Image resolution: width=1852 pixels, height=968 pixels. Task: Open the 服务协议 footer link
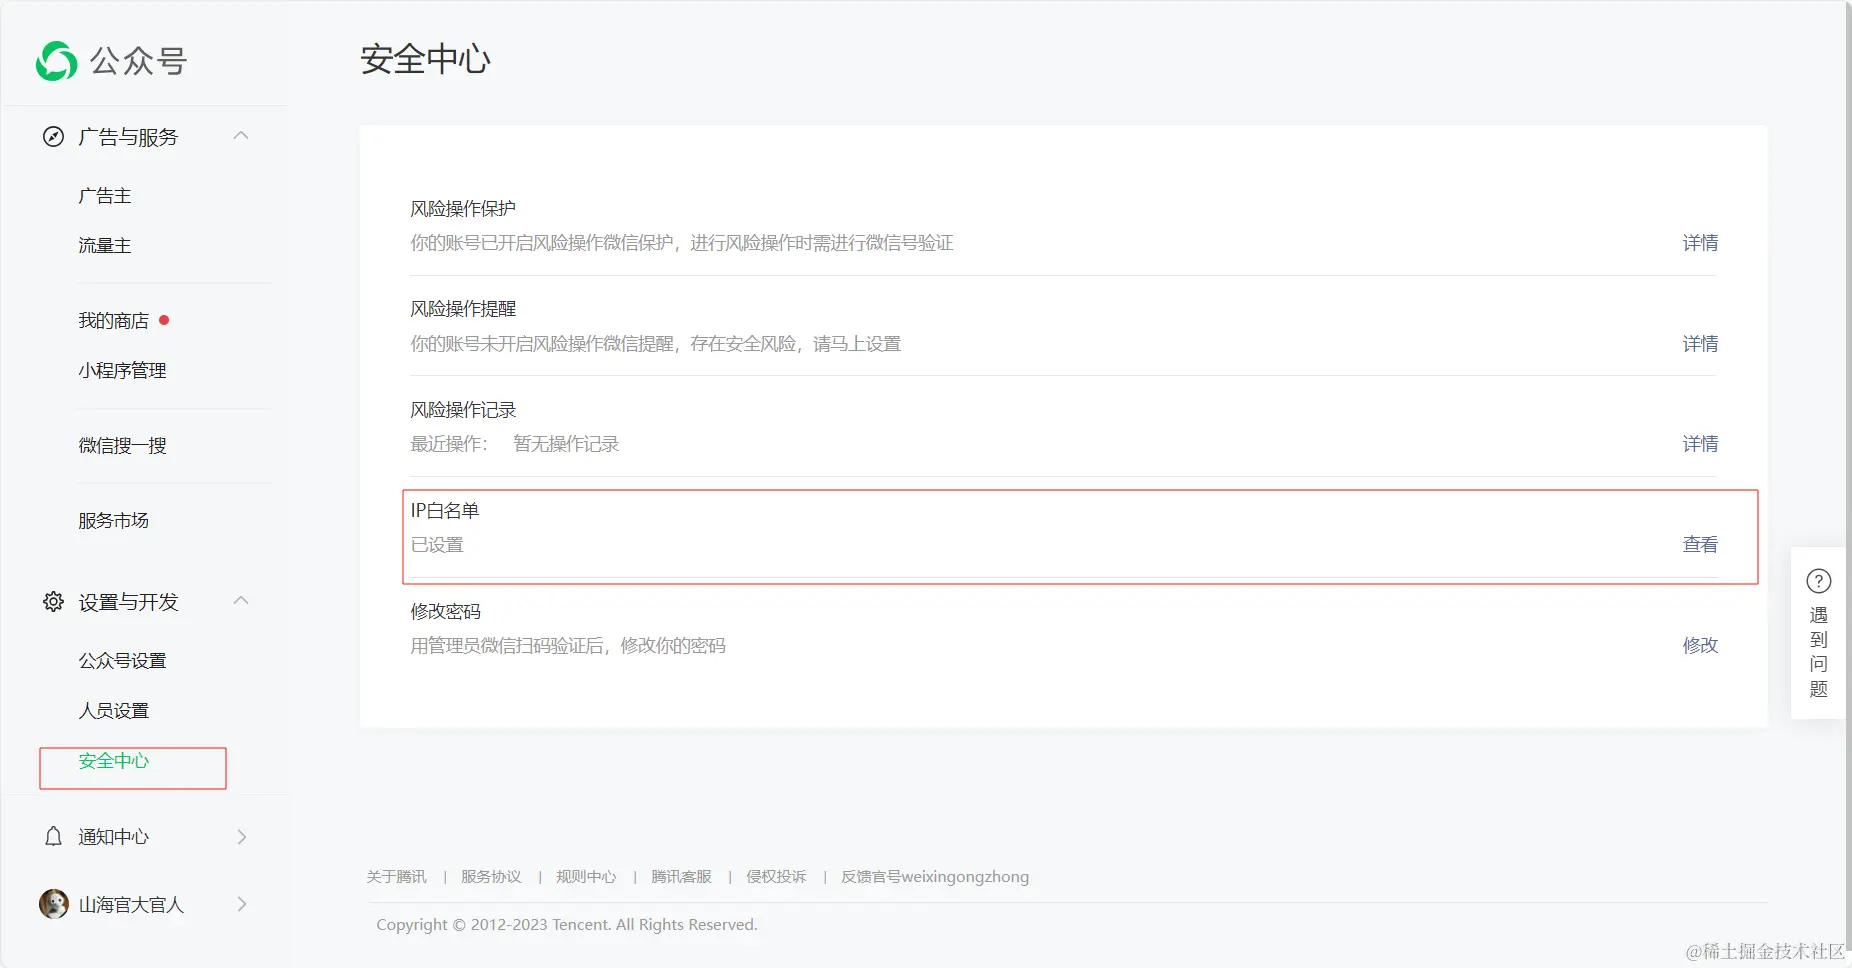pyautogui.click(x=491, y=876)
